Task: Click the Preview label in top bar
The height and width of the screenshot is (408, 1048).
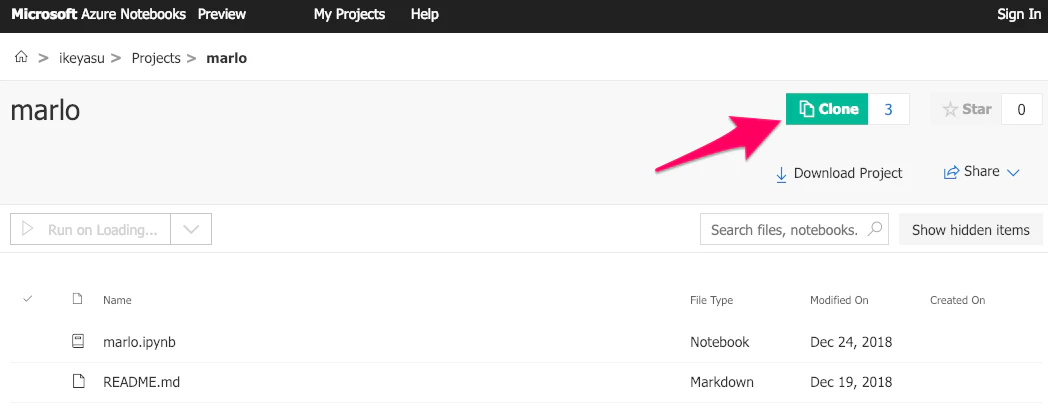Action: point(222,14)
